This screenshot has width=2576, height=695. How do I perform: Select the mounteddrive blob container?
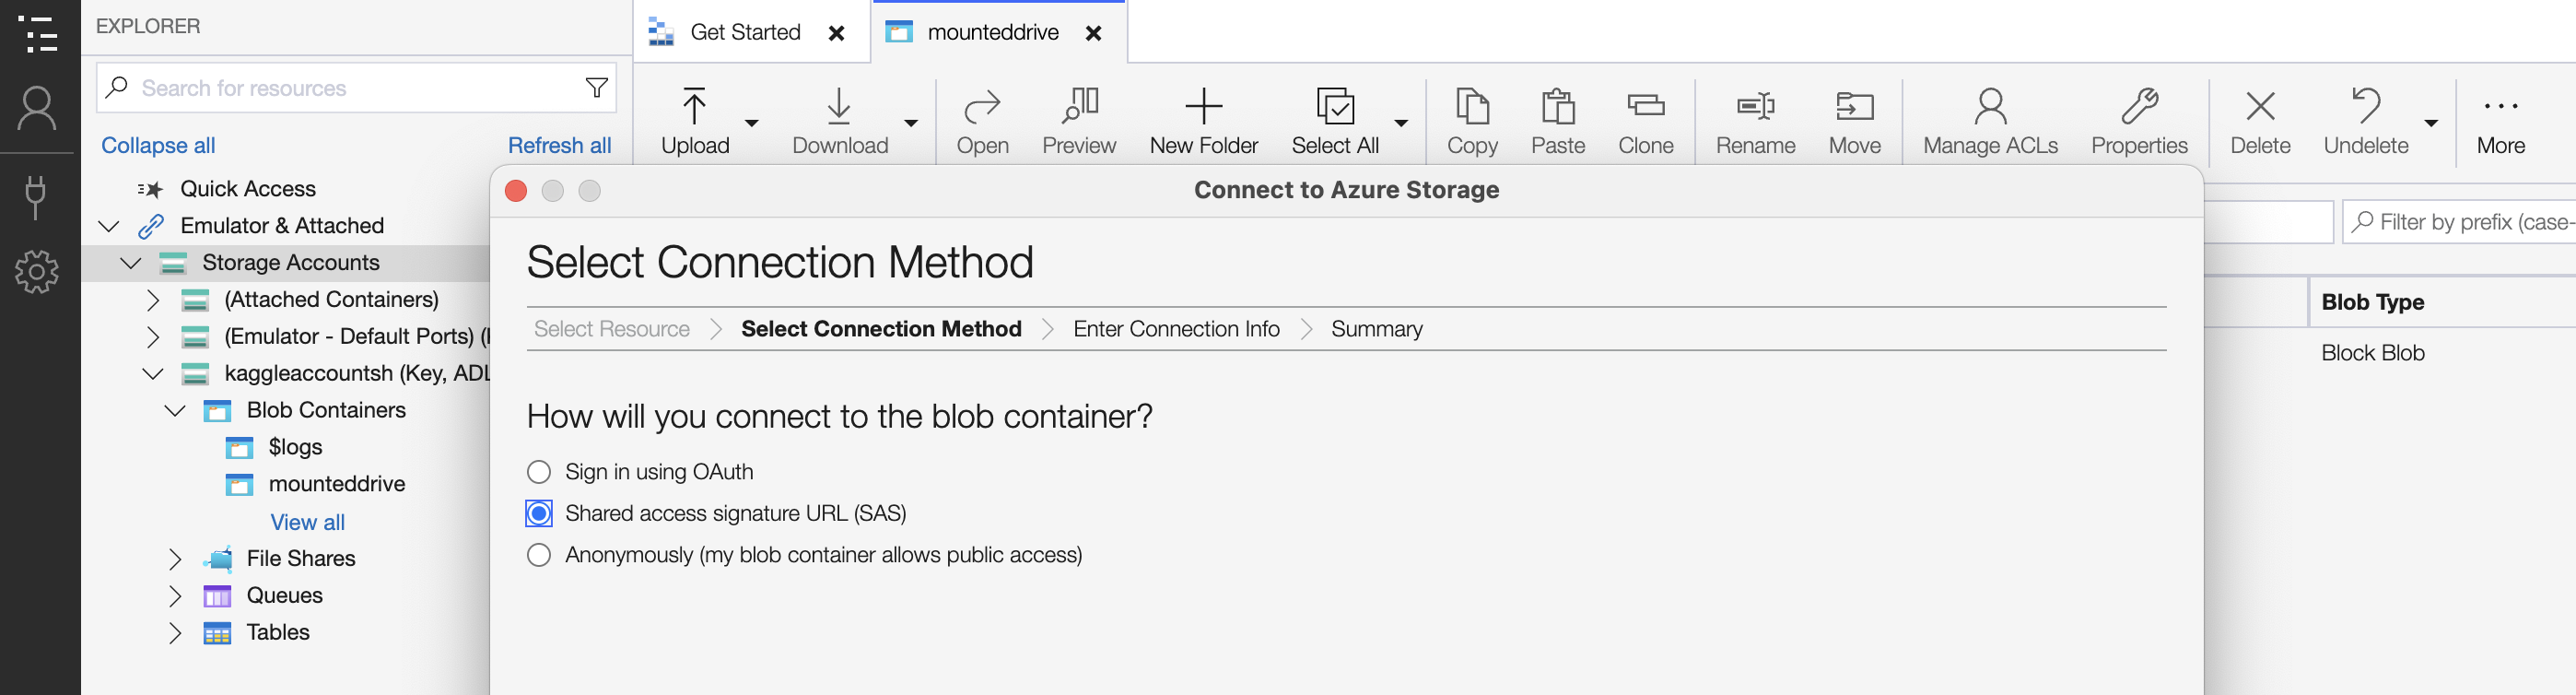337,484
